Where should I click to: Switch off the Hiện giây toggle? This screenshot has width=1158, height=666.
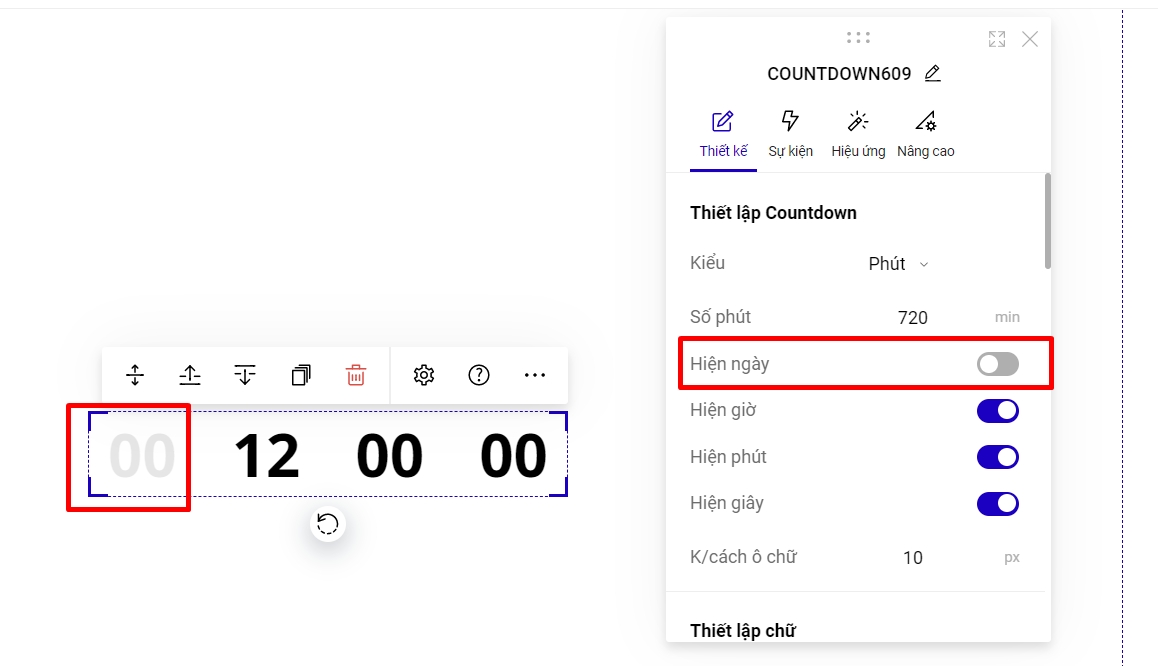pos(997,503)
